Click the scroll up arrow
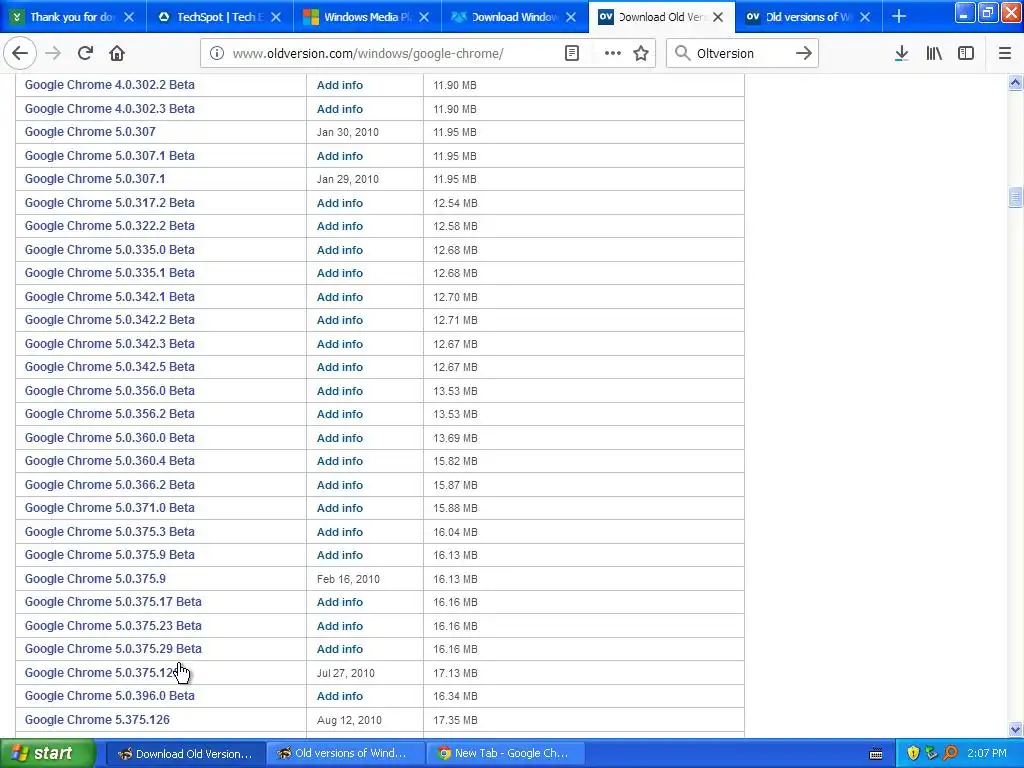Image resolution: width=1024 pixels, height=768 pixels. (1015, 82)
